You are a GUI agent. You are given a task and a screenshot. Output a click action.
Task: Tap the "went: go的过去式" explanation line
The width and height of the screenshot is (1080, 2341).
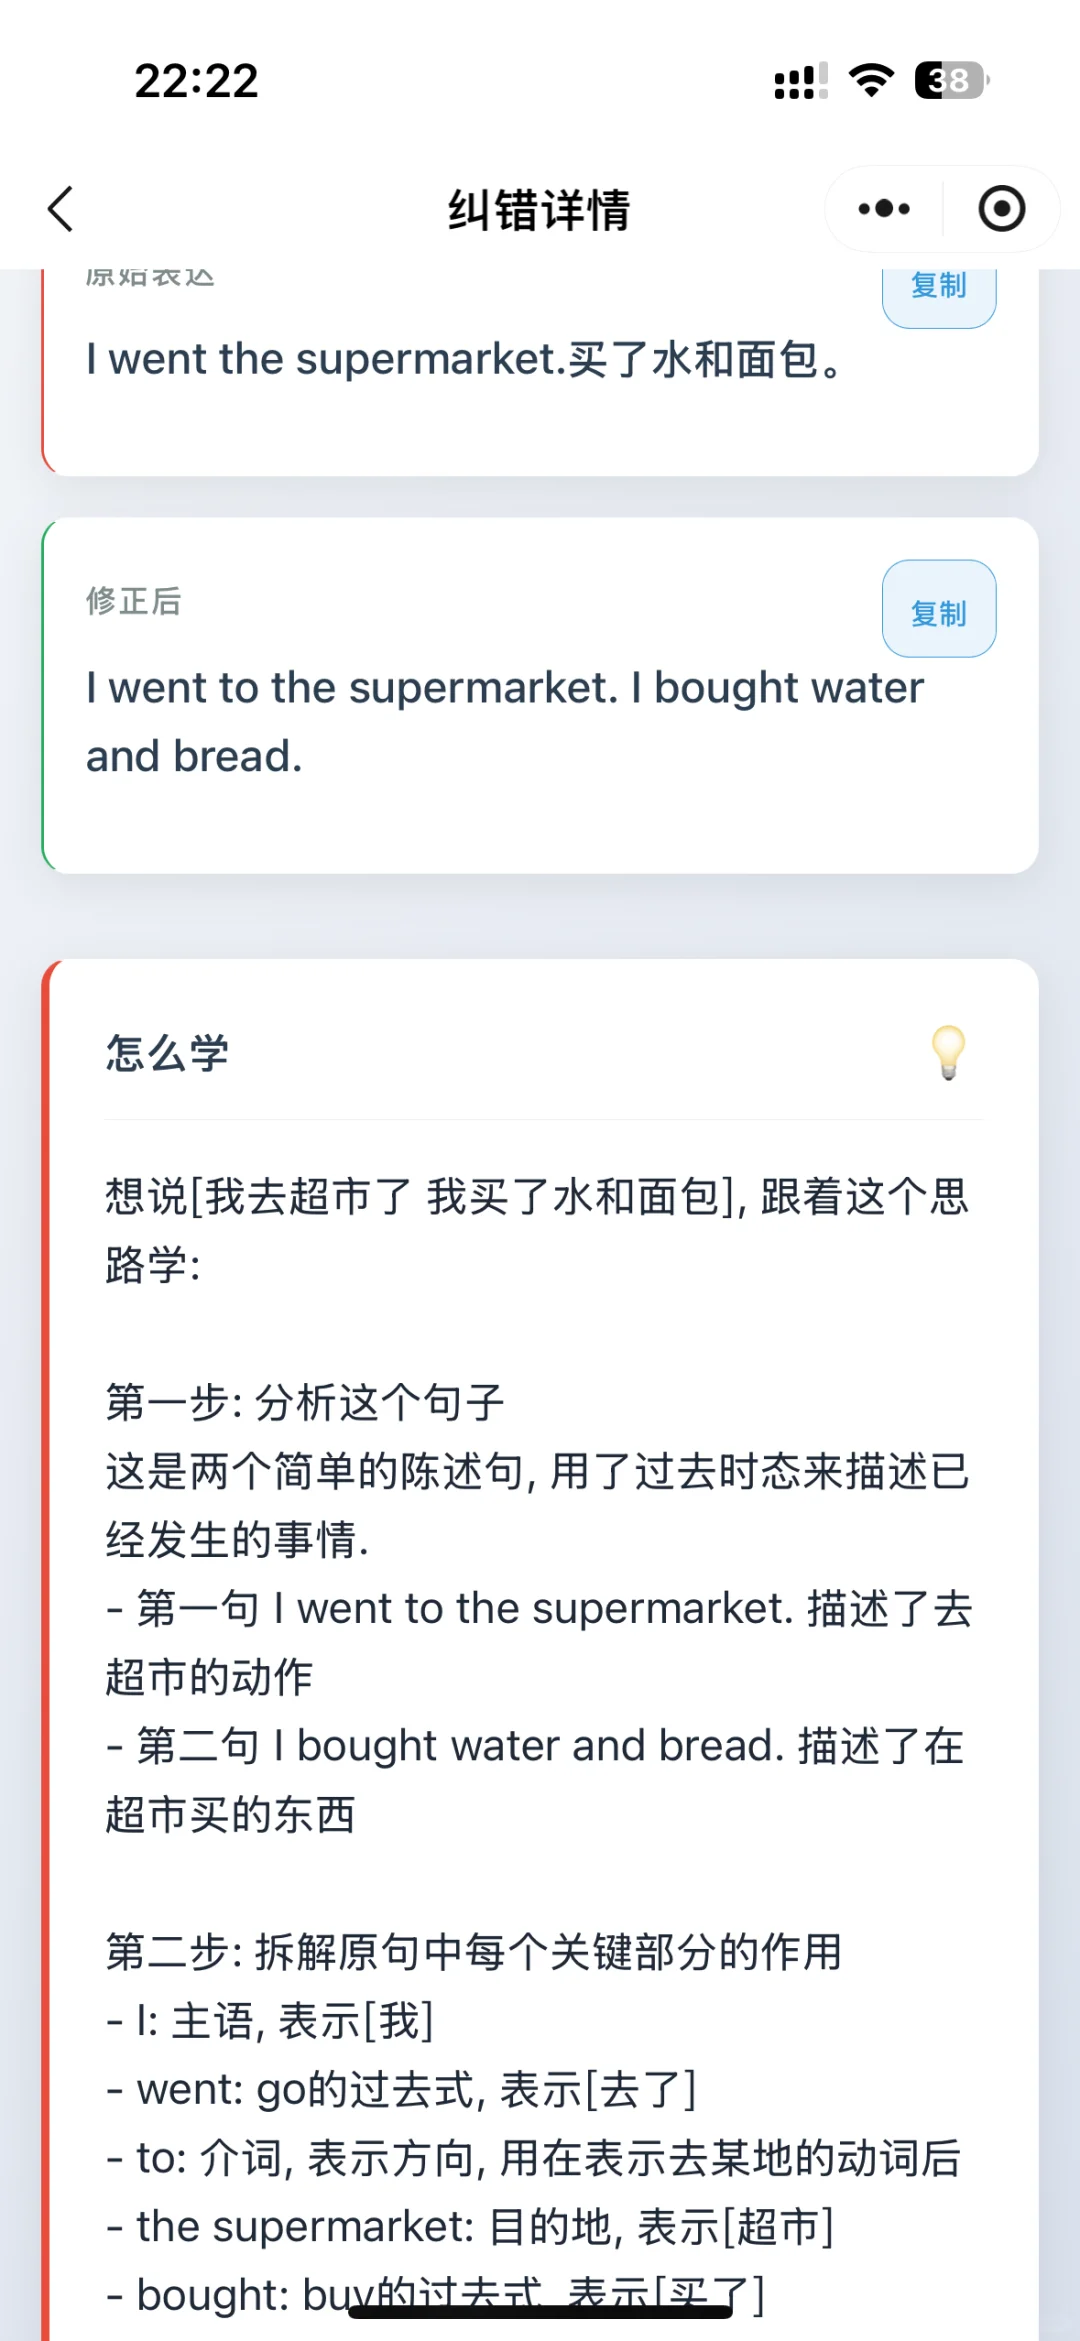pyautogui.click(x=401, y=2089)
